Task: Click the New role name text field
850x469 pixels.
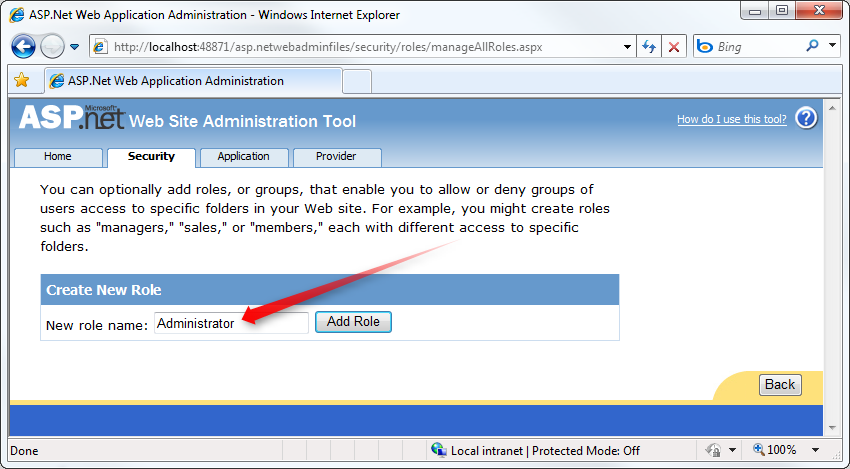Action: 231,323
